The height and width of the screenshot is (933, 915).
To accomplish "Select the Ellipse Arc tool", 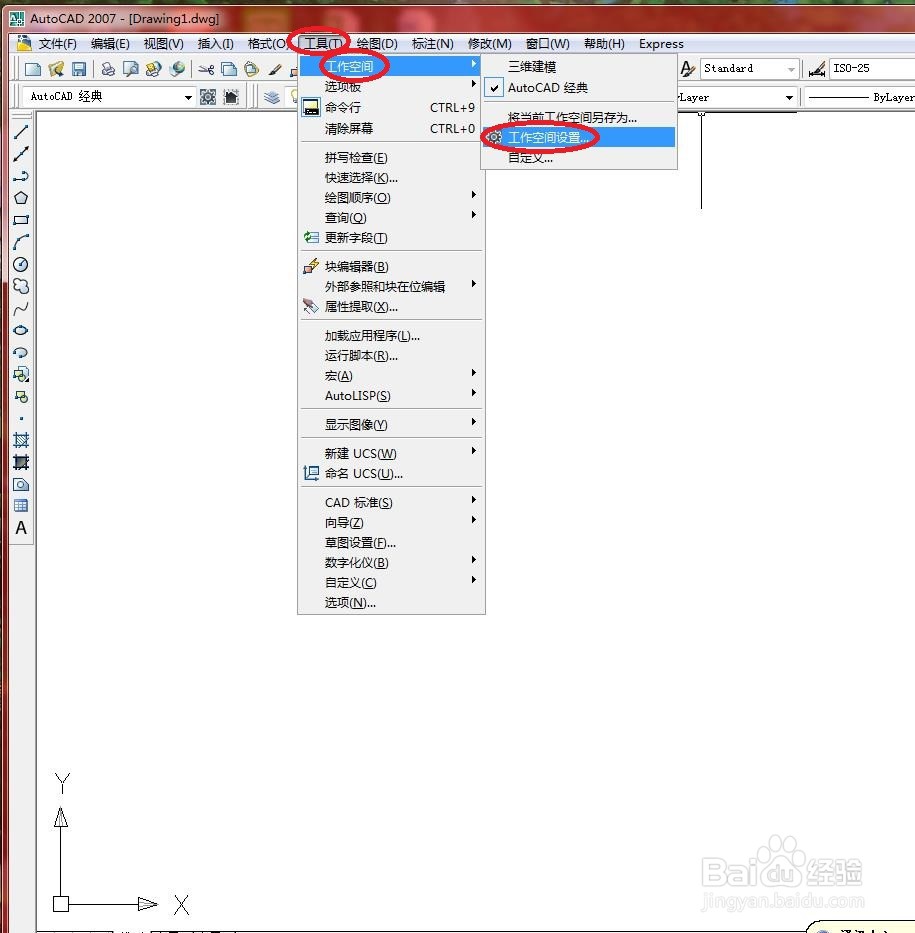I will tap(21, 352).
